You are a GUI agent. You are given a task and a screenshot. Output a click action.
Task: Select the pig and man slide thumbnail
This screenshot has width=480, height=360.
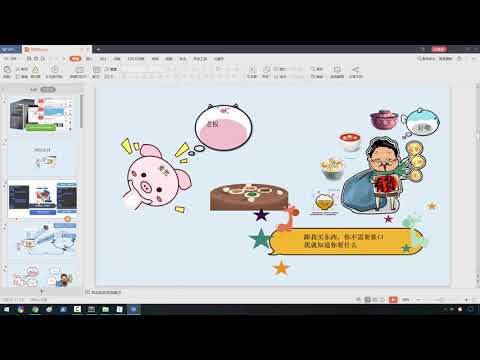tap(43, 275)
